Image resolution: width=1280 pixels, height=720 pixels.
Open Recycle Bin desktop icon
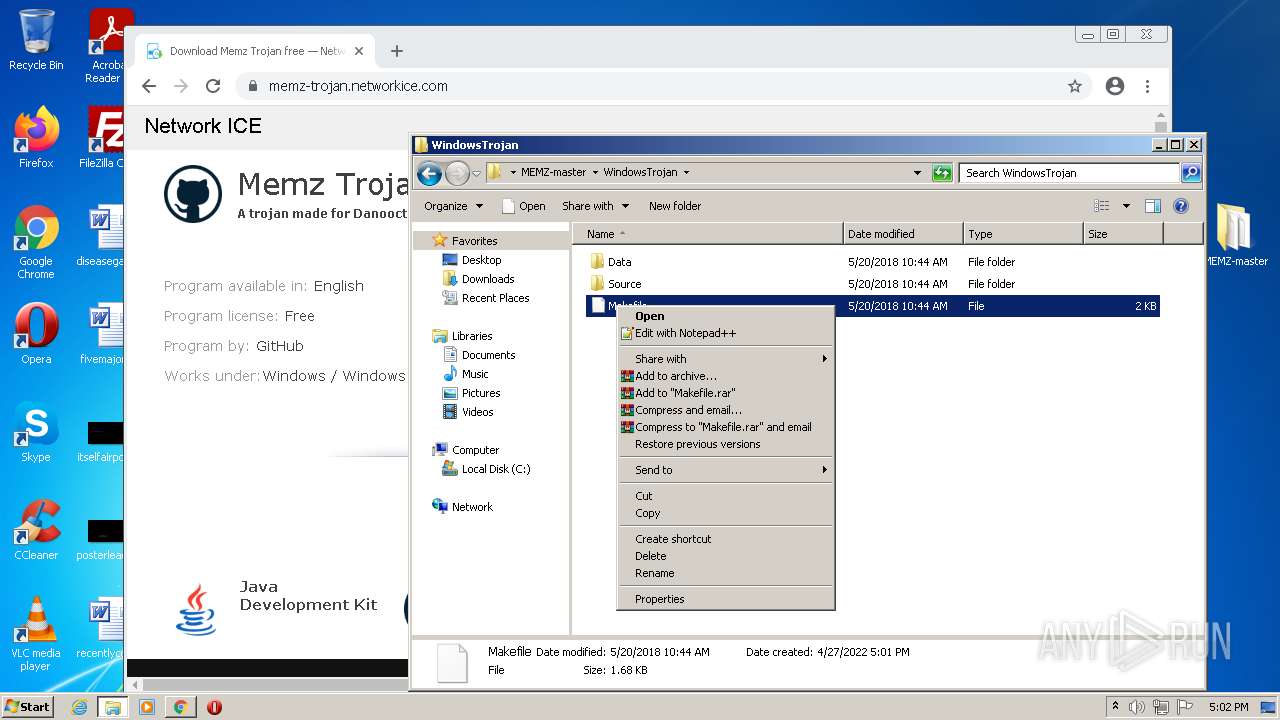(x=36, y=40)
